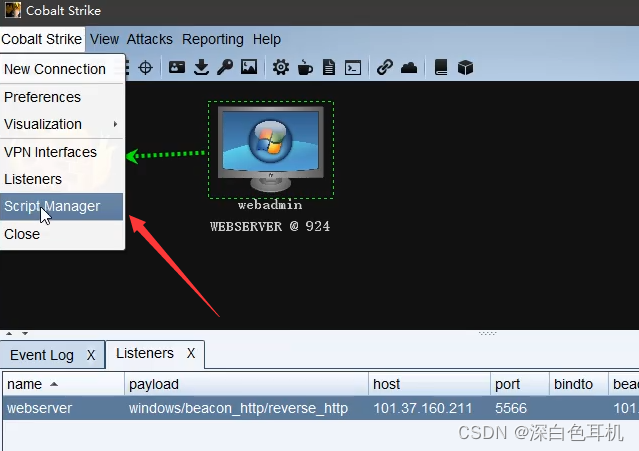Open the Downloads arrow icon
This screenshot has height=451, width=639.
tap(201, 67)
